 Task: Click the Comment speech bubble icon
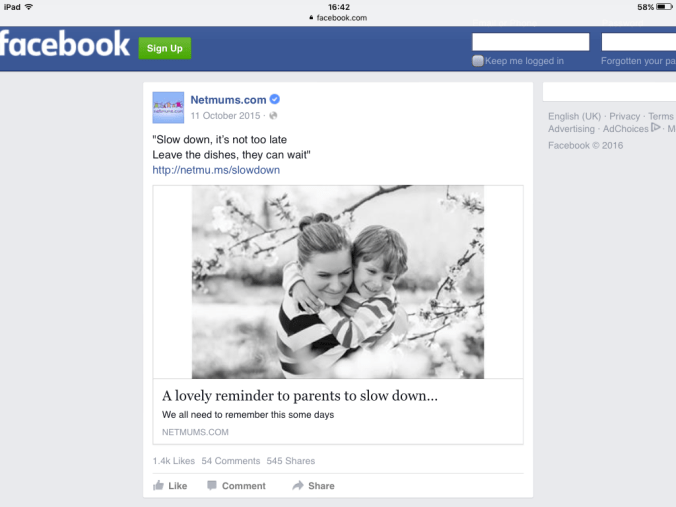pos(212,485)
